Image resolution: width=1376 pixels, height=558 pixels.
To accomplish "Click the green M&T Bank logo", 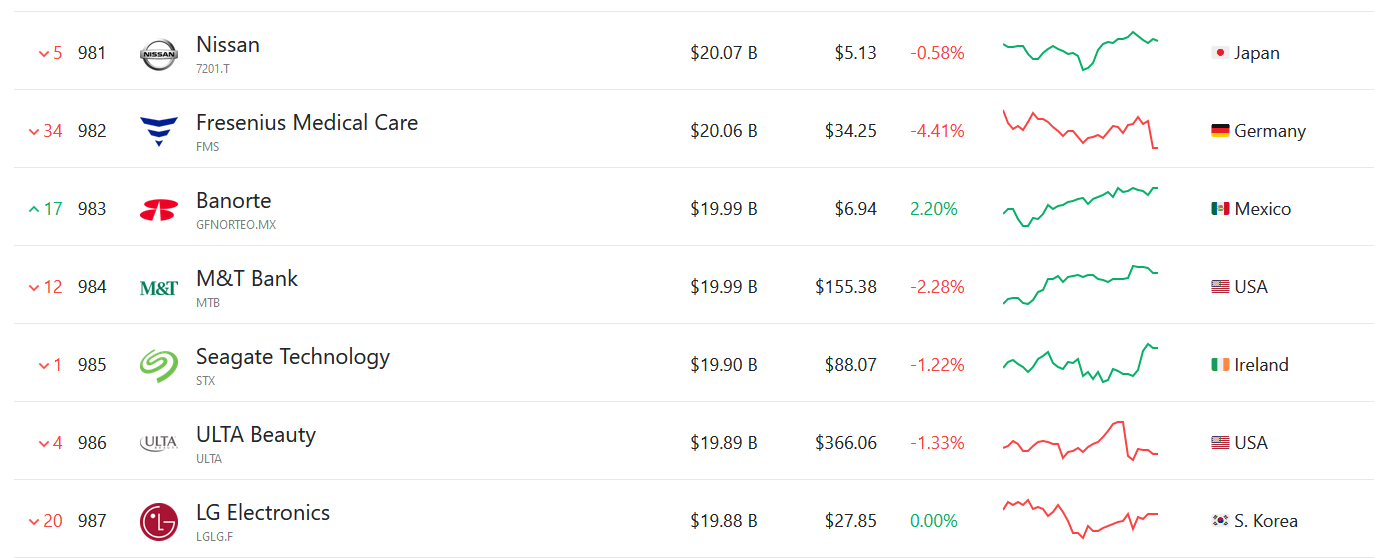I will pos(159,288).
